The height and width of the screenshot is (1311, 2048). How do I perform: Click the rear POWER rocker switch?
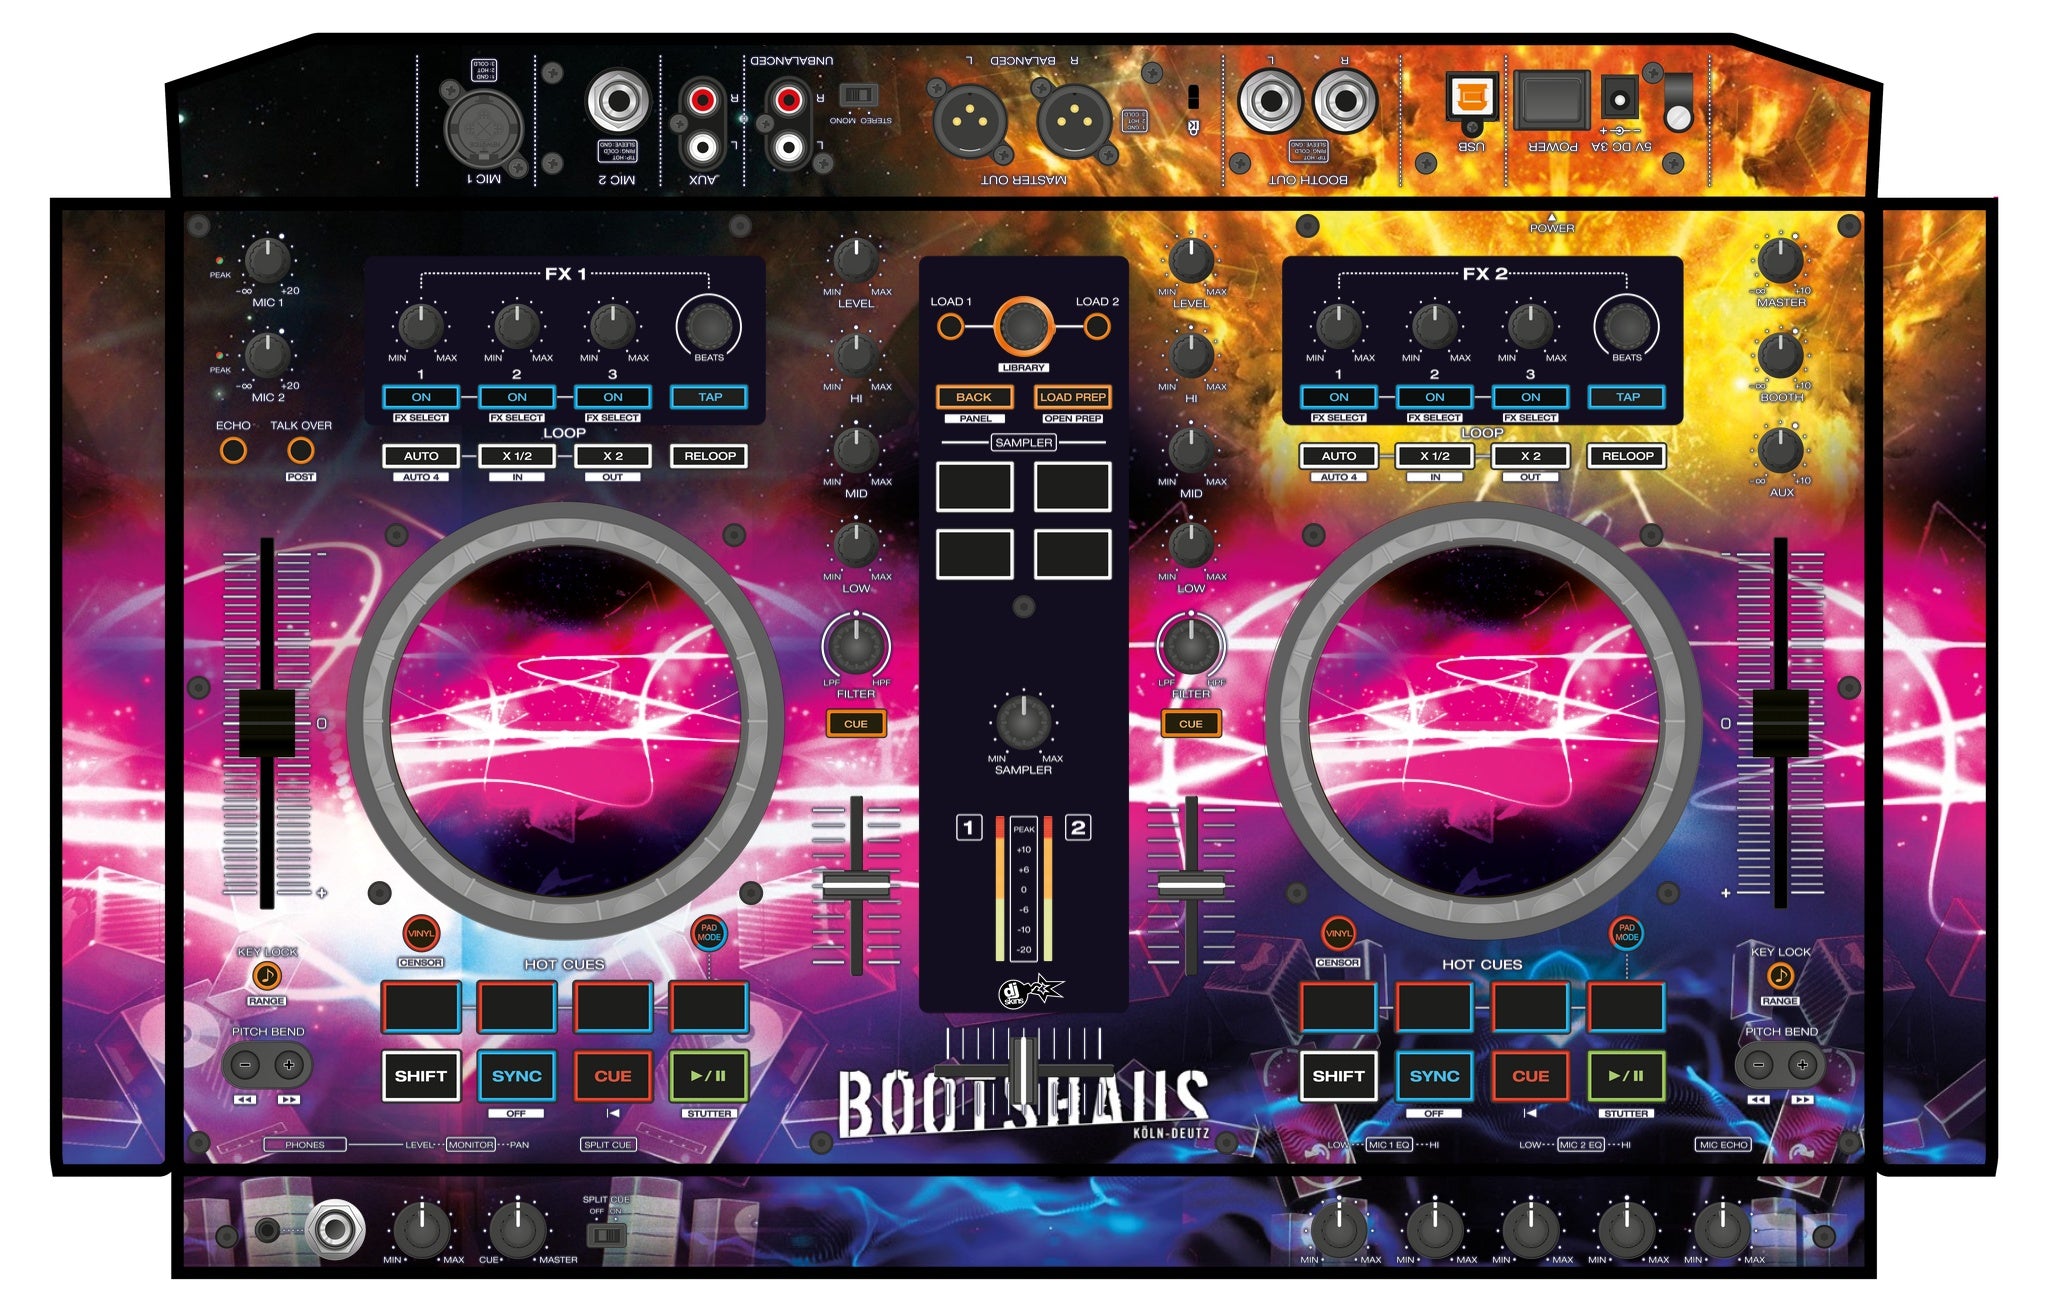(1550, 100)
